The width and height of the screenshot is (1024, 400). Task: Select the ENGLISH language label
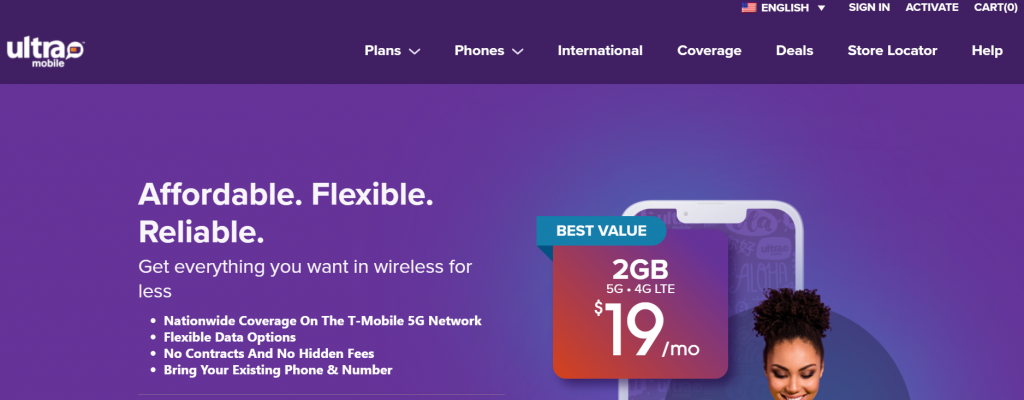(x=785, y=8)
